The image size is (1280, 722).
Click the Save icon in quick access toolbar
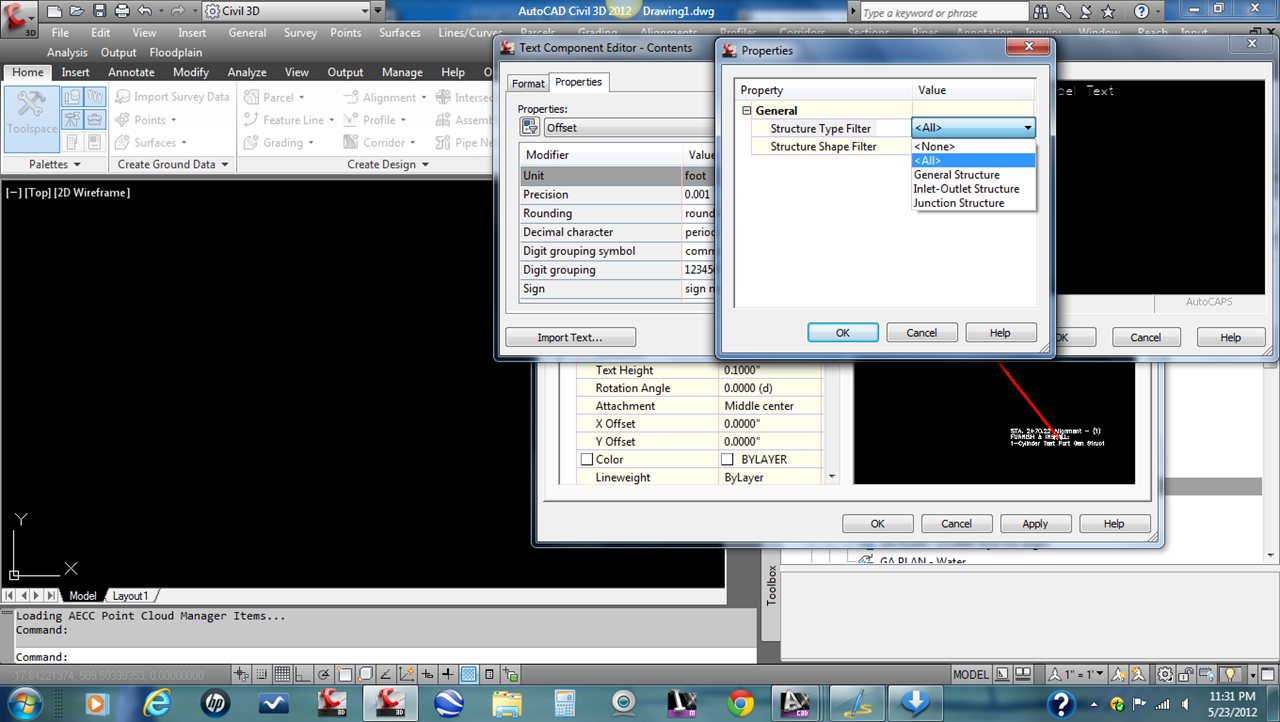[98, 12]
